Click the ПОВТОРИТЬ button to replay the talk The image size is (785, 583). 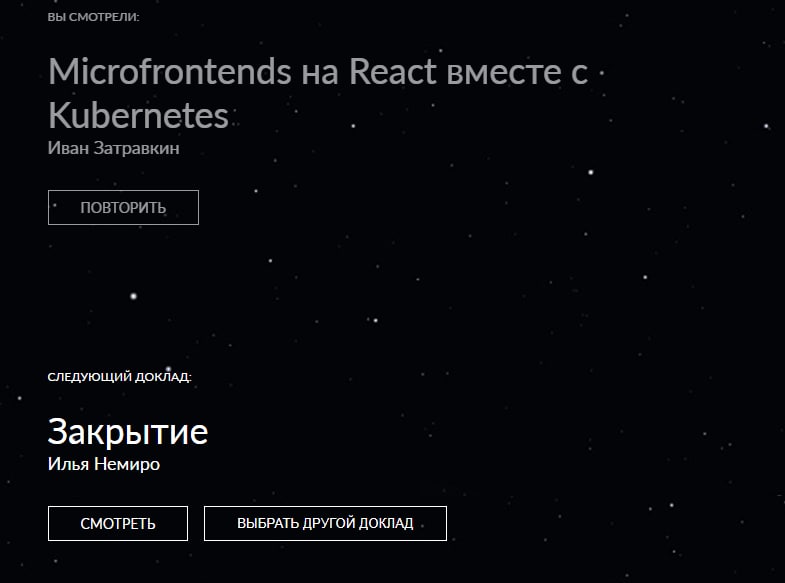tap(123, 208)
